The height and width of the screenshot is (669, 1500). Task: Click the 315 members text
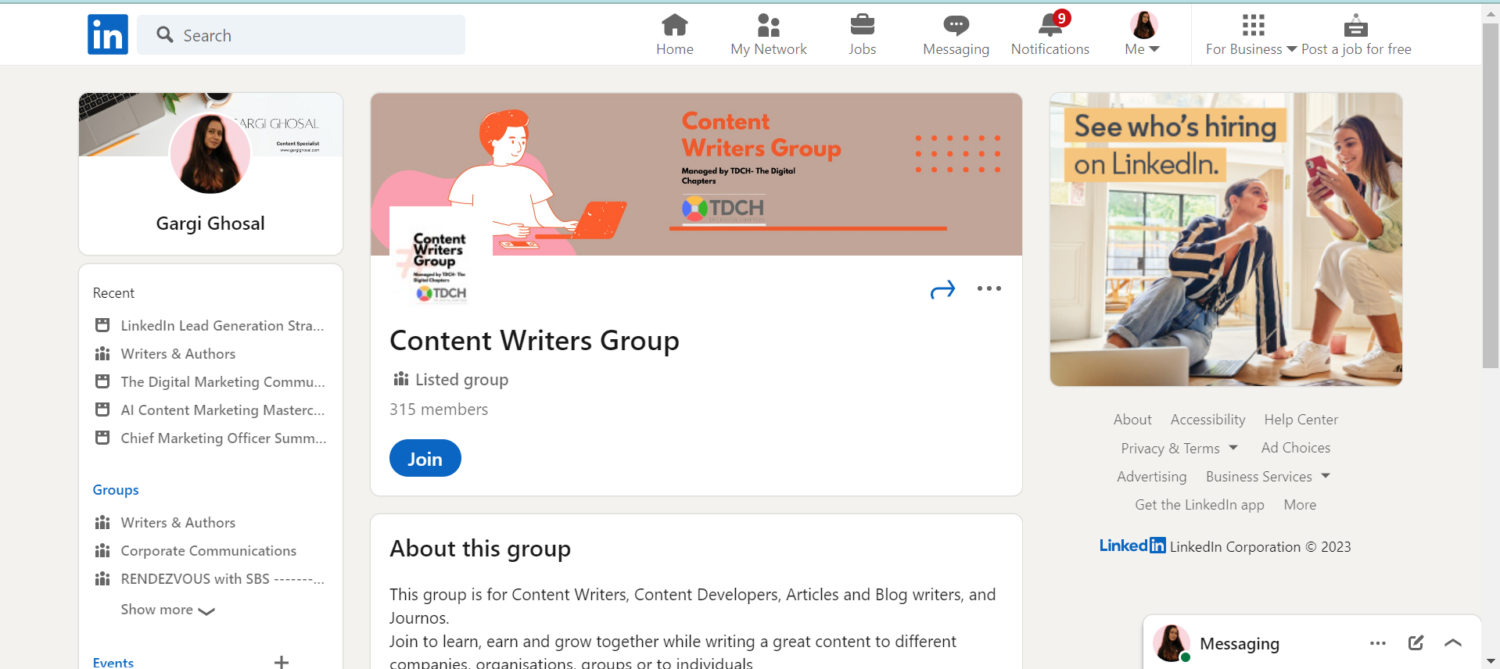coord(439,409)
